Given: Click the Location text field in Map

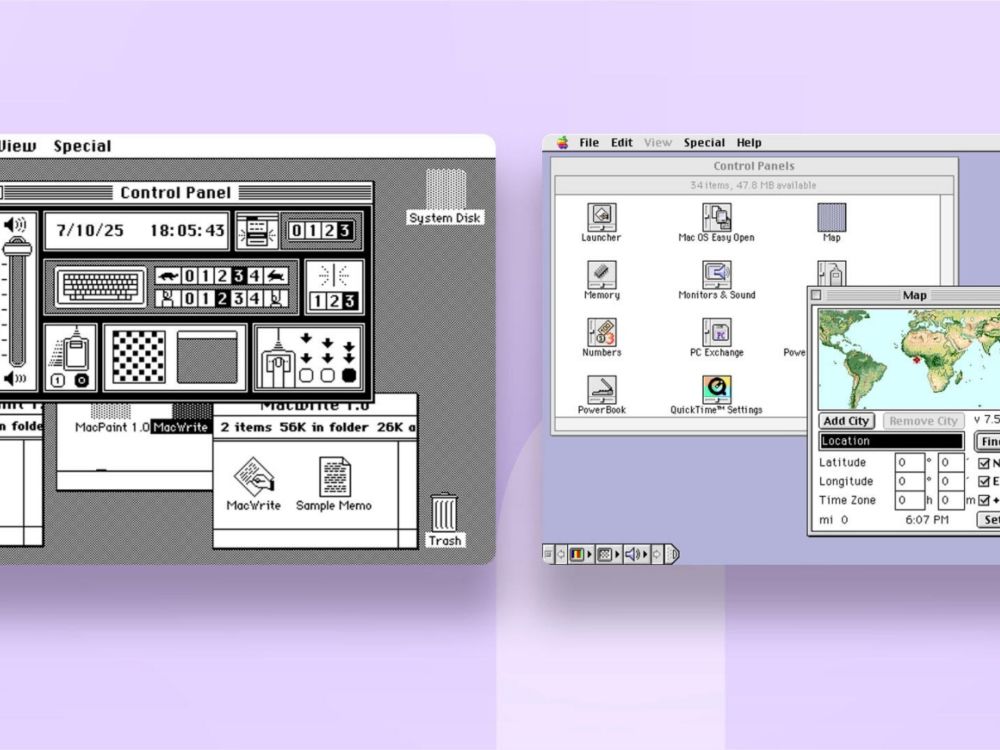Looking at the screenshot, I should tap(891, 441).
